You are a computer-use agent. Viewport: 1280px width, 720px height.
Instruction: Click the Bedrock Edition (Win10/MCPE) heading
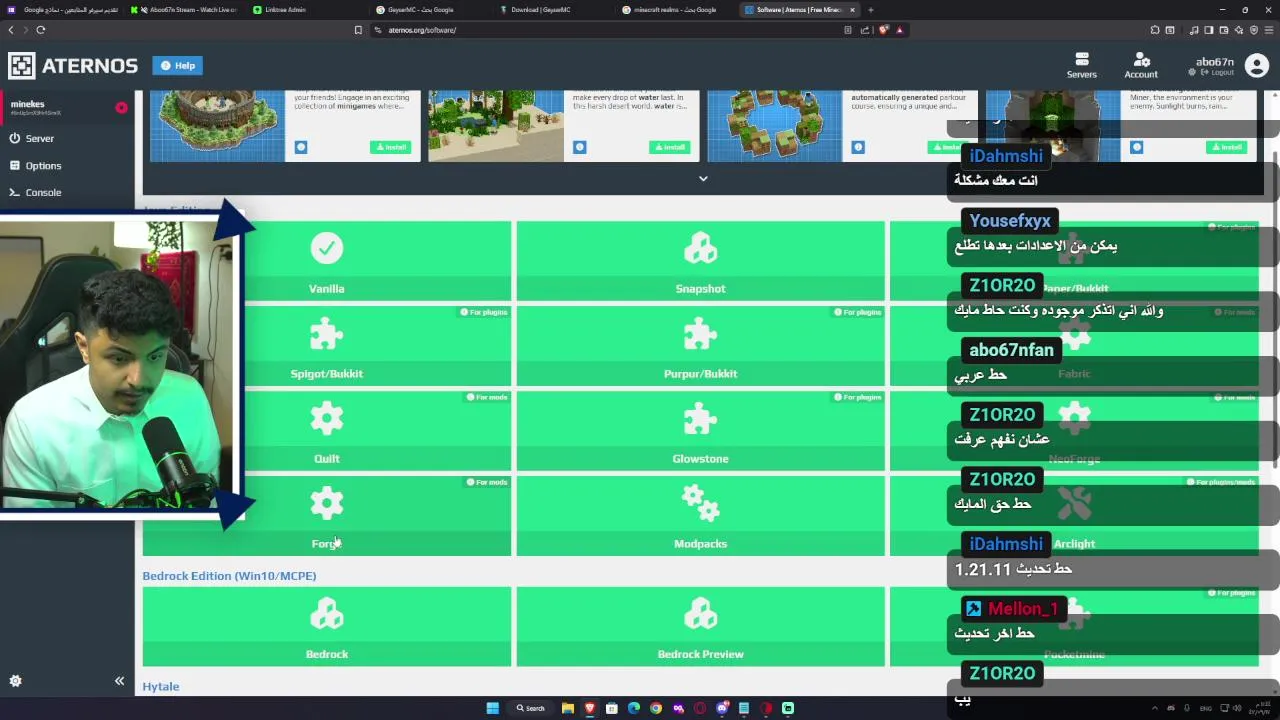tap(229, 576)
